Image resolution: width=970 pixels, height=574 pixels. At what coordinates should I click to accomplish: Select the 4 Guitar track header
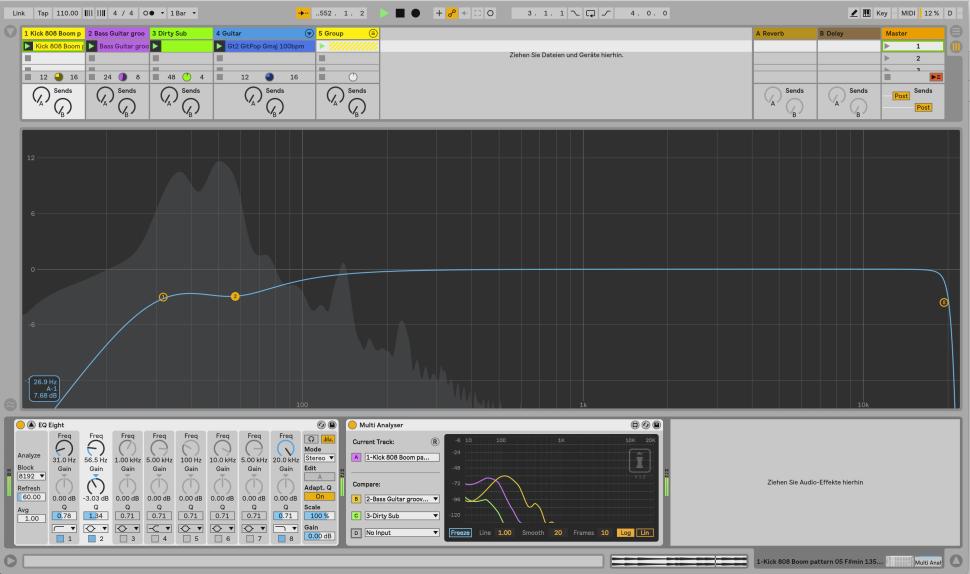coord(258,33)
